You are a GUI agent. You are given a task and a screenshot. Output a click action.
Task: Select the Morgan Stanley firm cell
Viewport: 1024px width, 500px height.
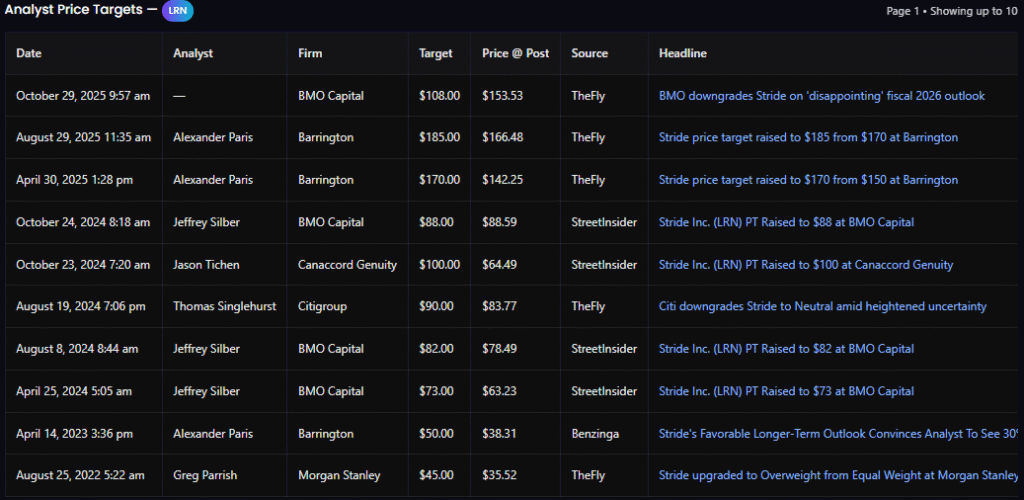tap(339, 476)
